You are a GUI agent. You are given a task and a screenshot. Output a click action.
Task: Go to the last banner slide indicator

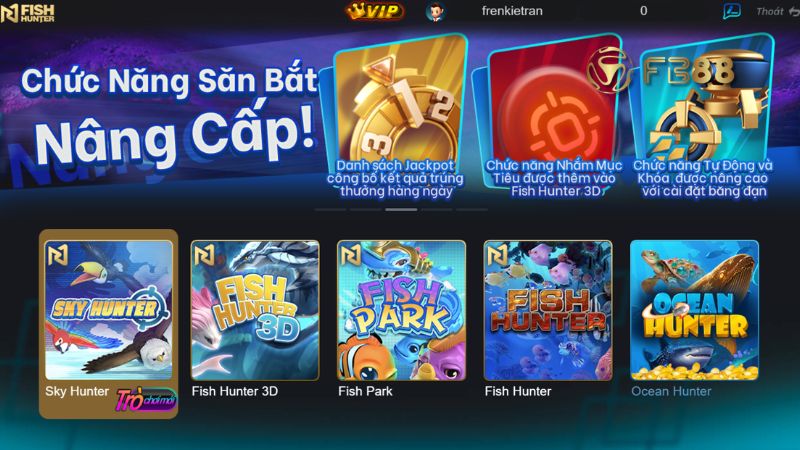point(472,209)
